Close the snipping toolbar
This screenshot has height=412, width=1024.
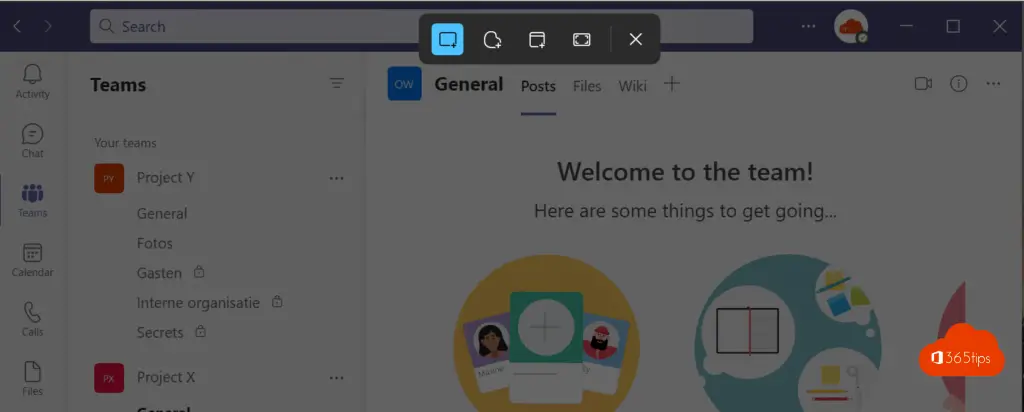coord(635,39)
